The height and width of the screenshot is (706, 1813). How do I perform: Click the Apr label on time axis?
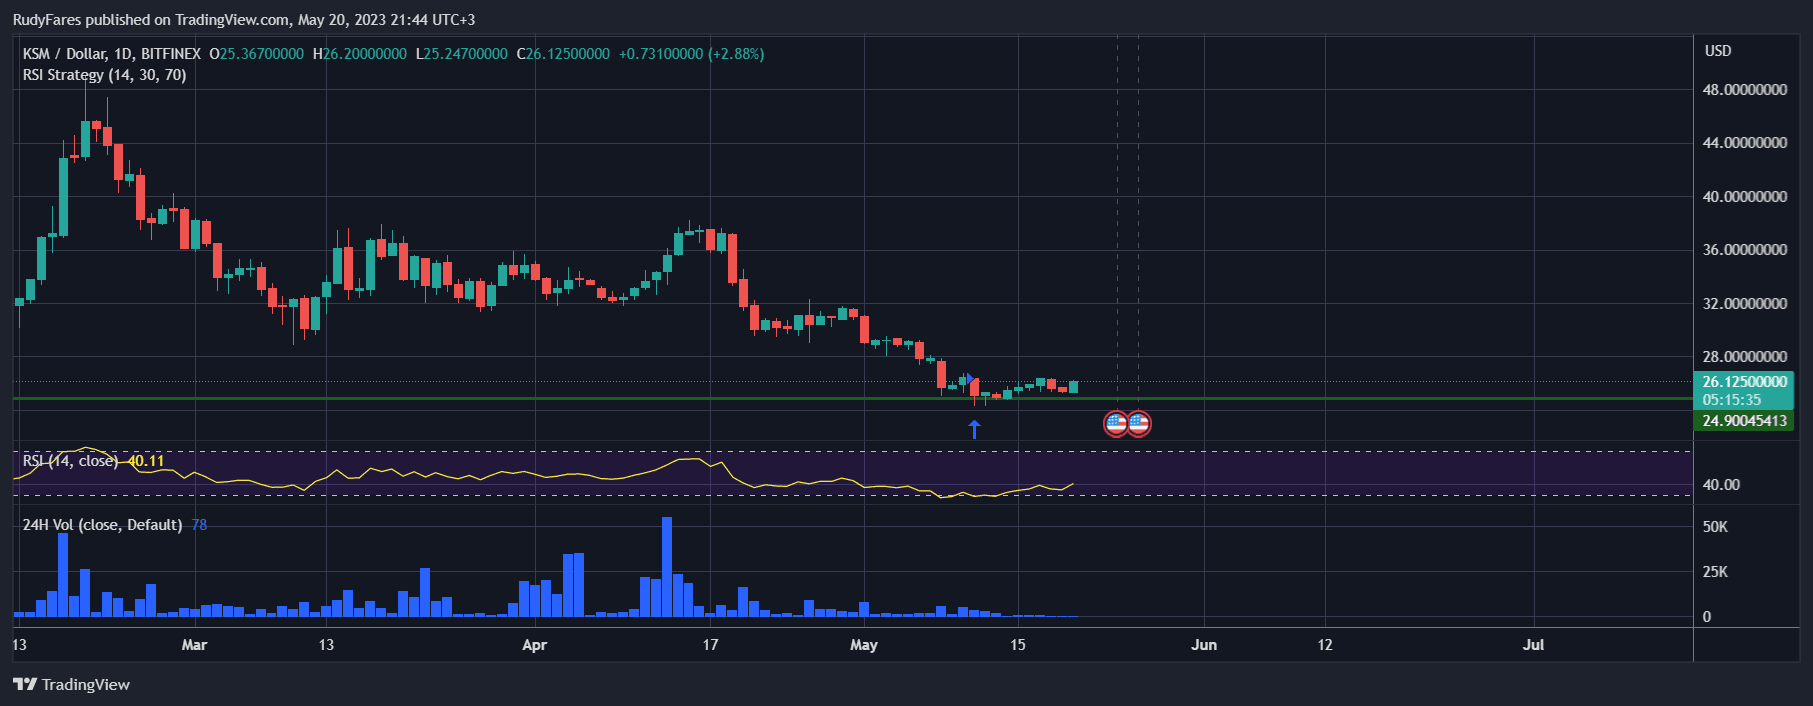(534, 645)
